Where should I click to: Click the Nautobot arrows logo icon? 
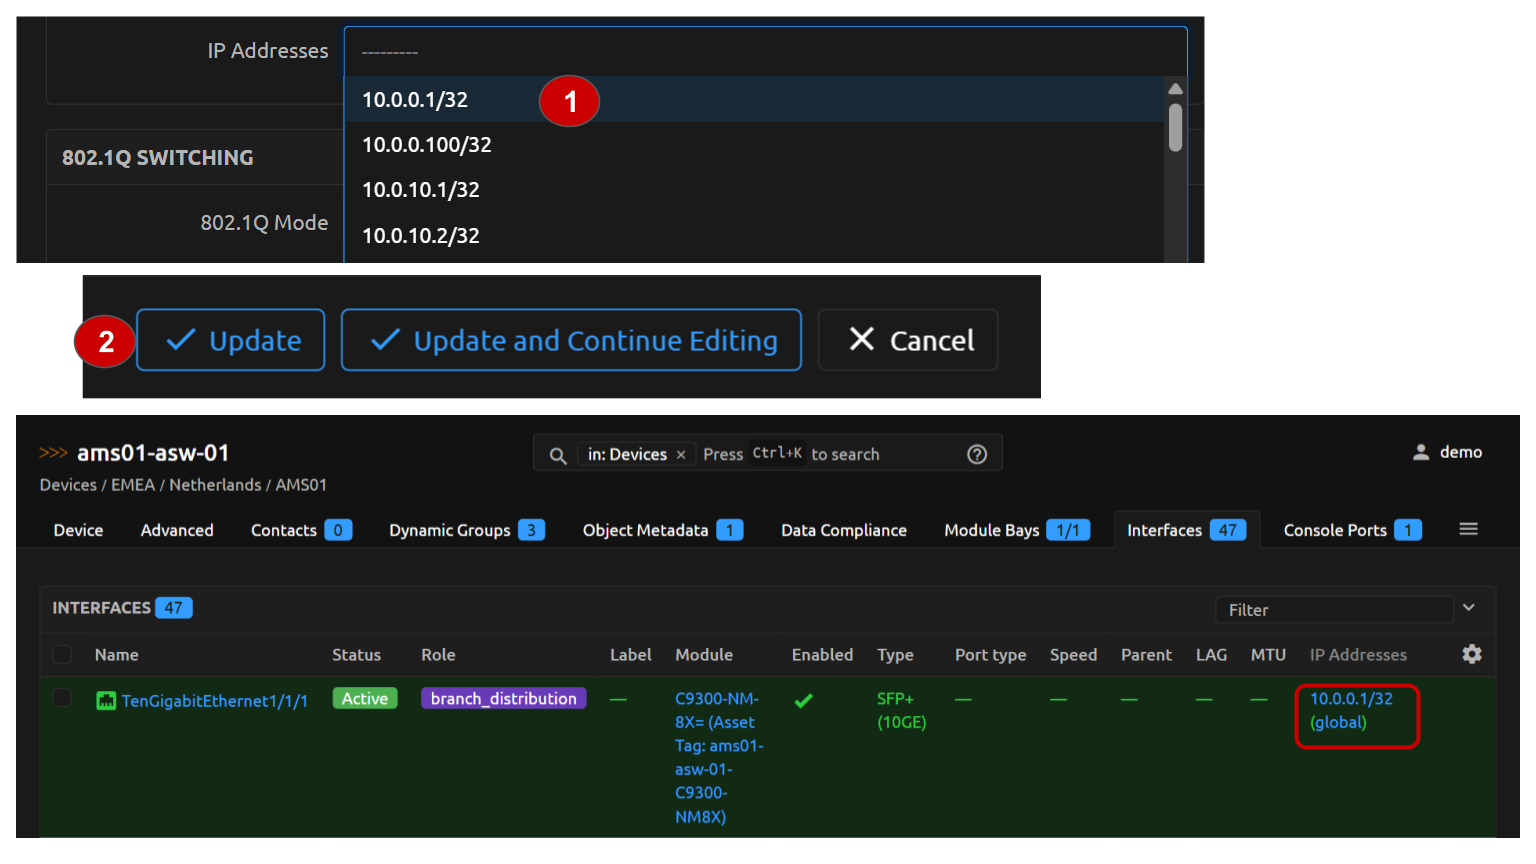(53, 453)
